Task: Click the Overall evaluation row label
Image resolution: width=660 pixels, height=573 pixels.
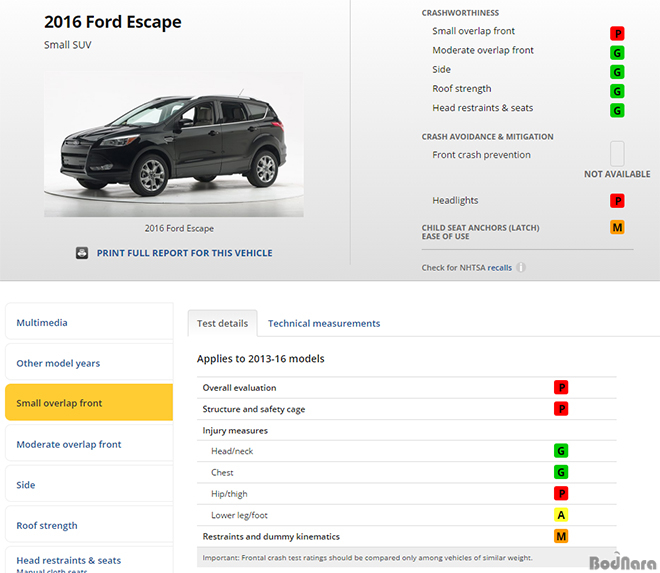Action: (x=240, y=388)
